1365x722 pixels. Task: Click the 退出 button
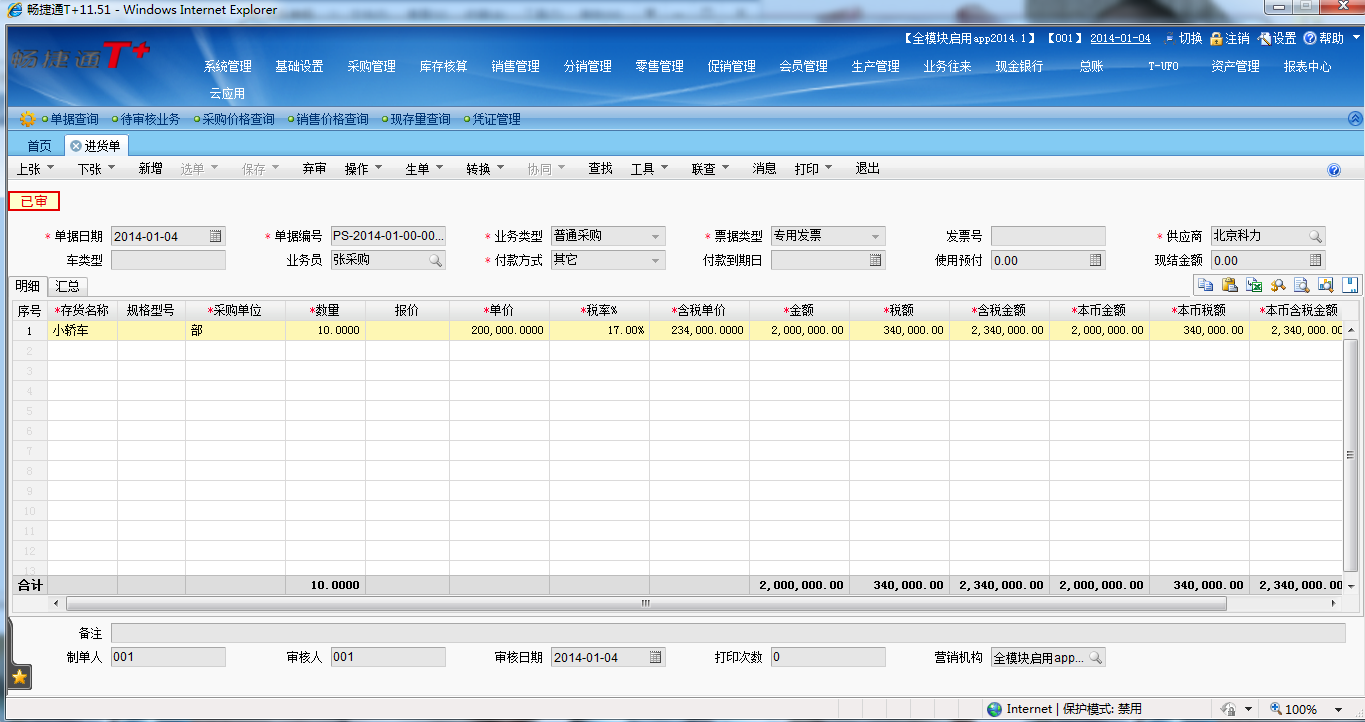(867, 169)
